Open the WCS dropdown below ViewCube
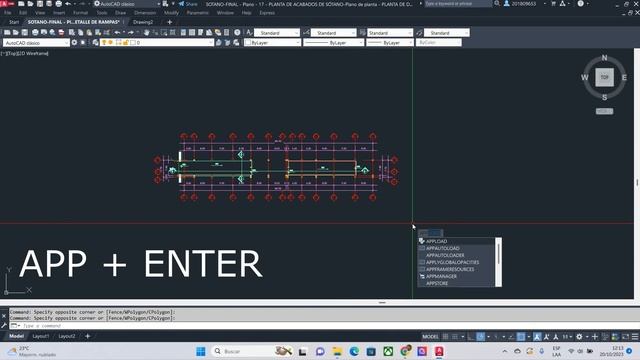The image size is (640, 360). click(x=604, y=111)
